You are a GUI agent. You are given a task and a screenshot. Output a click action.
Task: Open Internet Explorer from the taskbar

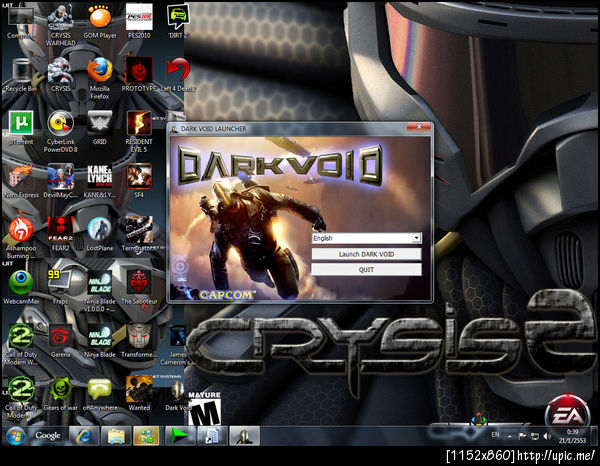84,436
